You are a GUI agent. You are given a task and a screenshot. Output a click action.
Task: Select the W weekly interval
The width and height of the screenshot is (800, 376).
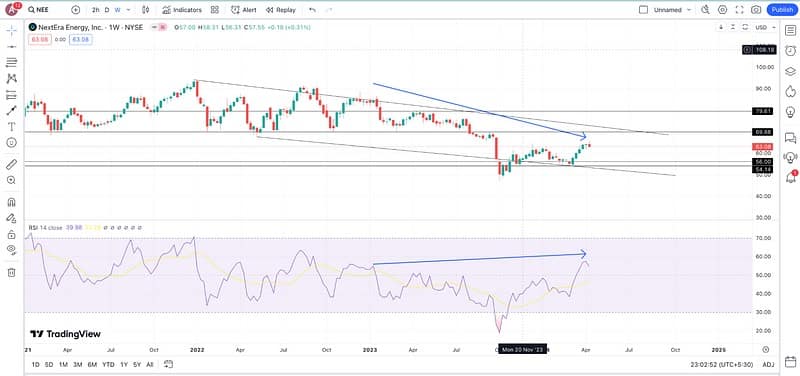pos(117,10)
